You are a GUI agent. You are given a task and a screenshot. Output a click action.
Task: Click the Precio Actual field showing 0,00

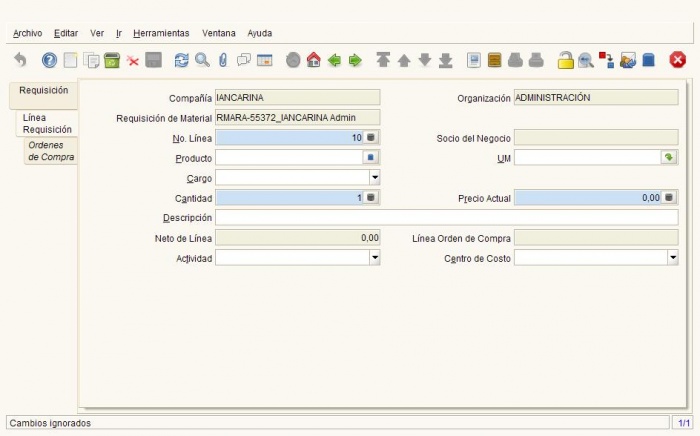click(588, 198)
